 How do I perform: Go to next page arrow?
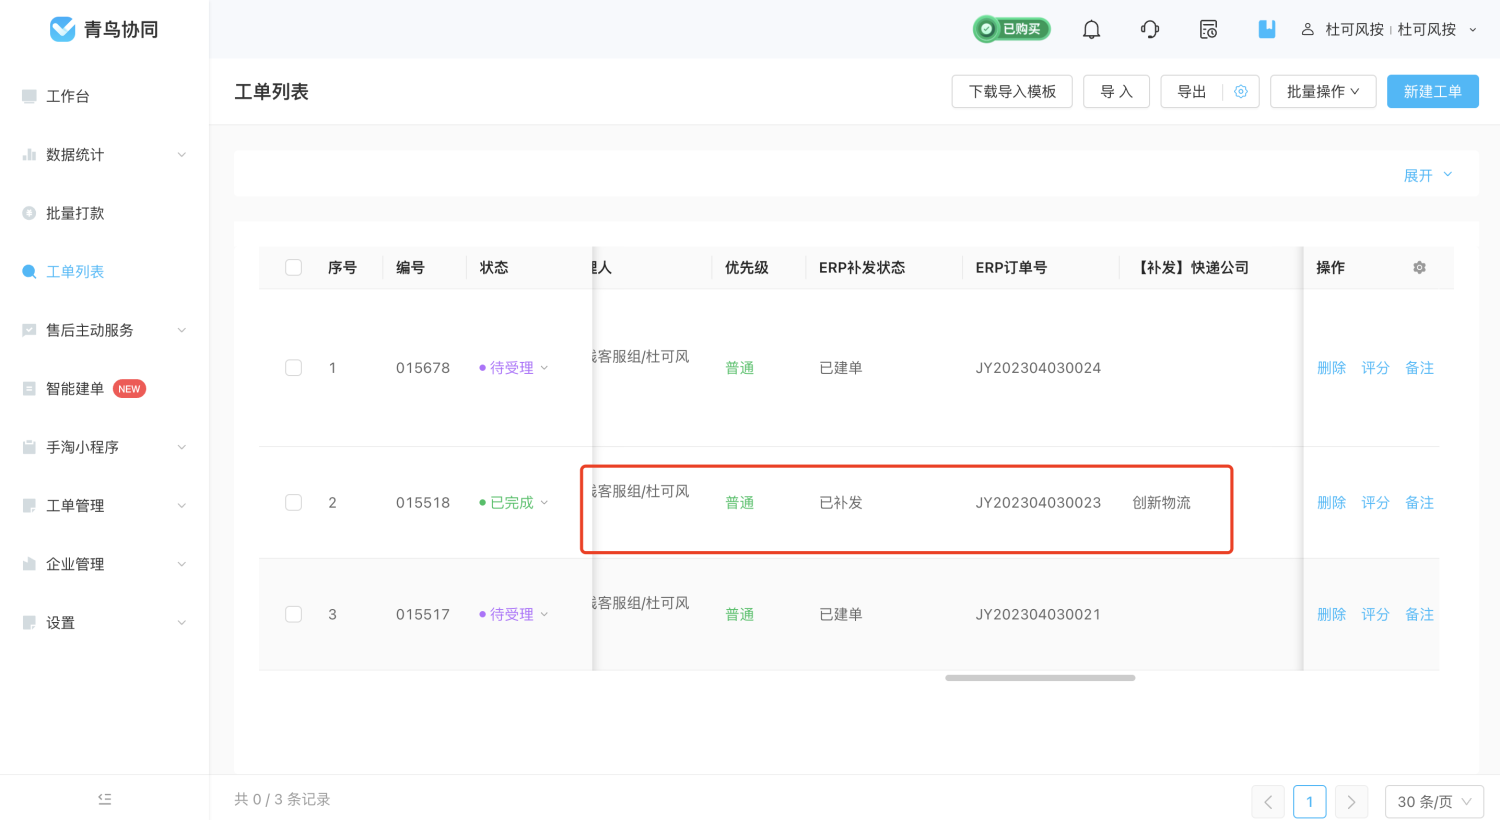pos(1351,801)
